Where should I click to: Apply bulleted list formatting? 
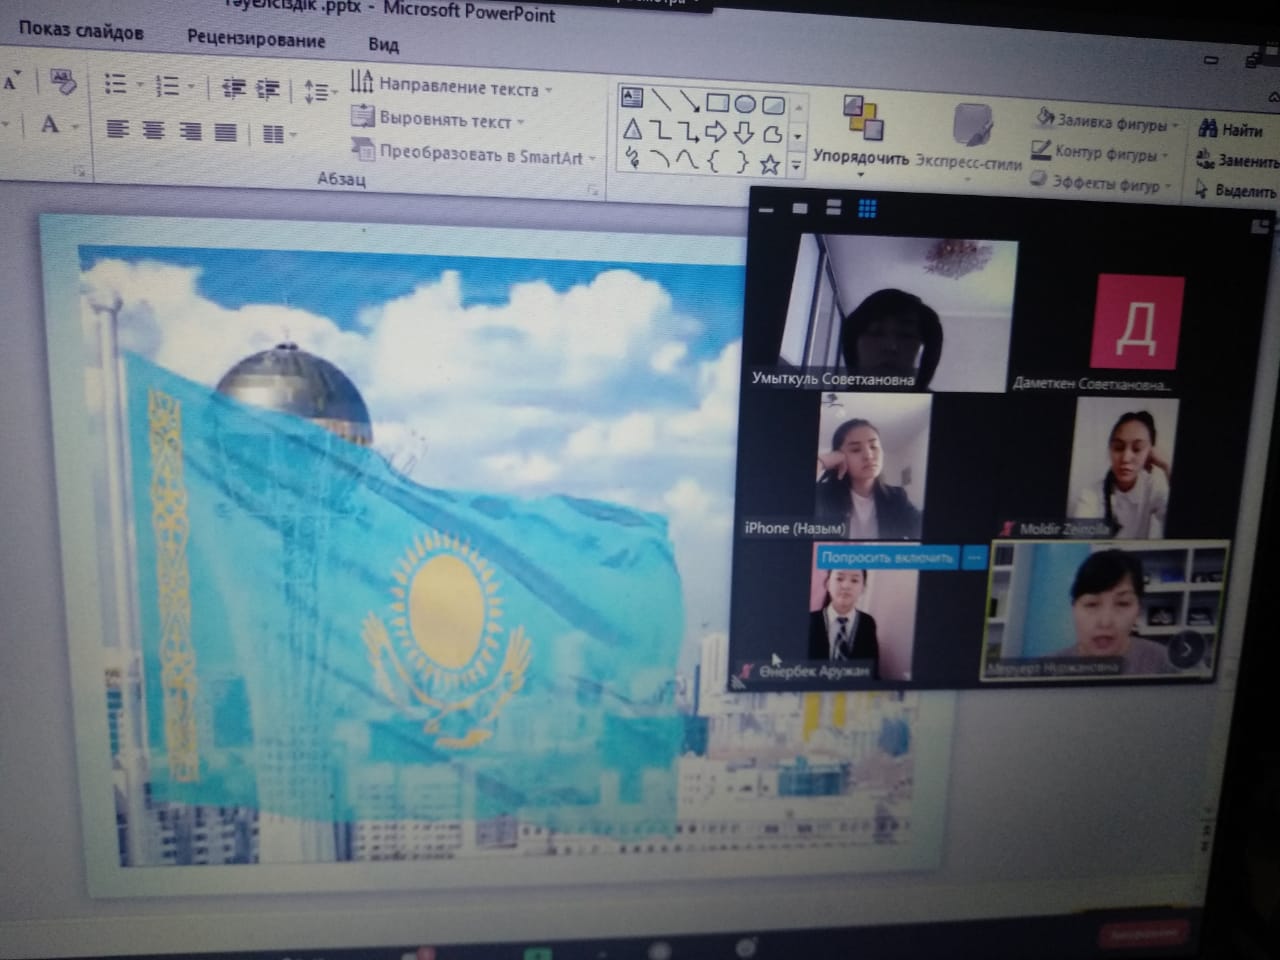(x=116, y=84)
